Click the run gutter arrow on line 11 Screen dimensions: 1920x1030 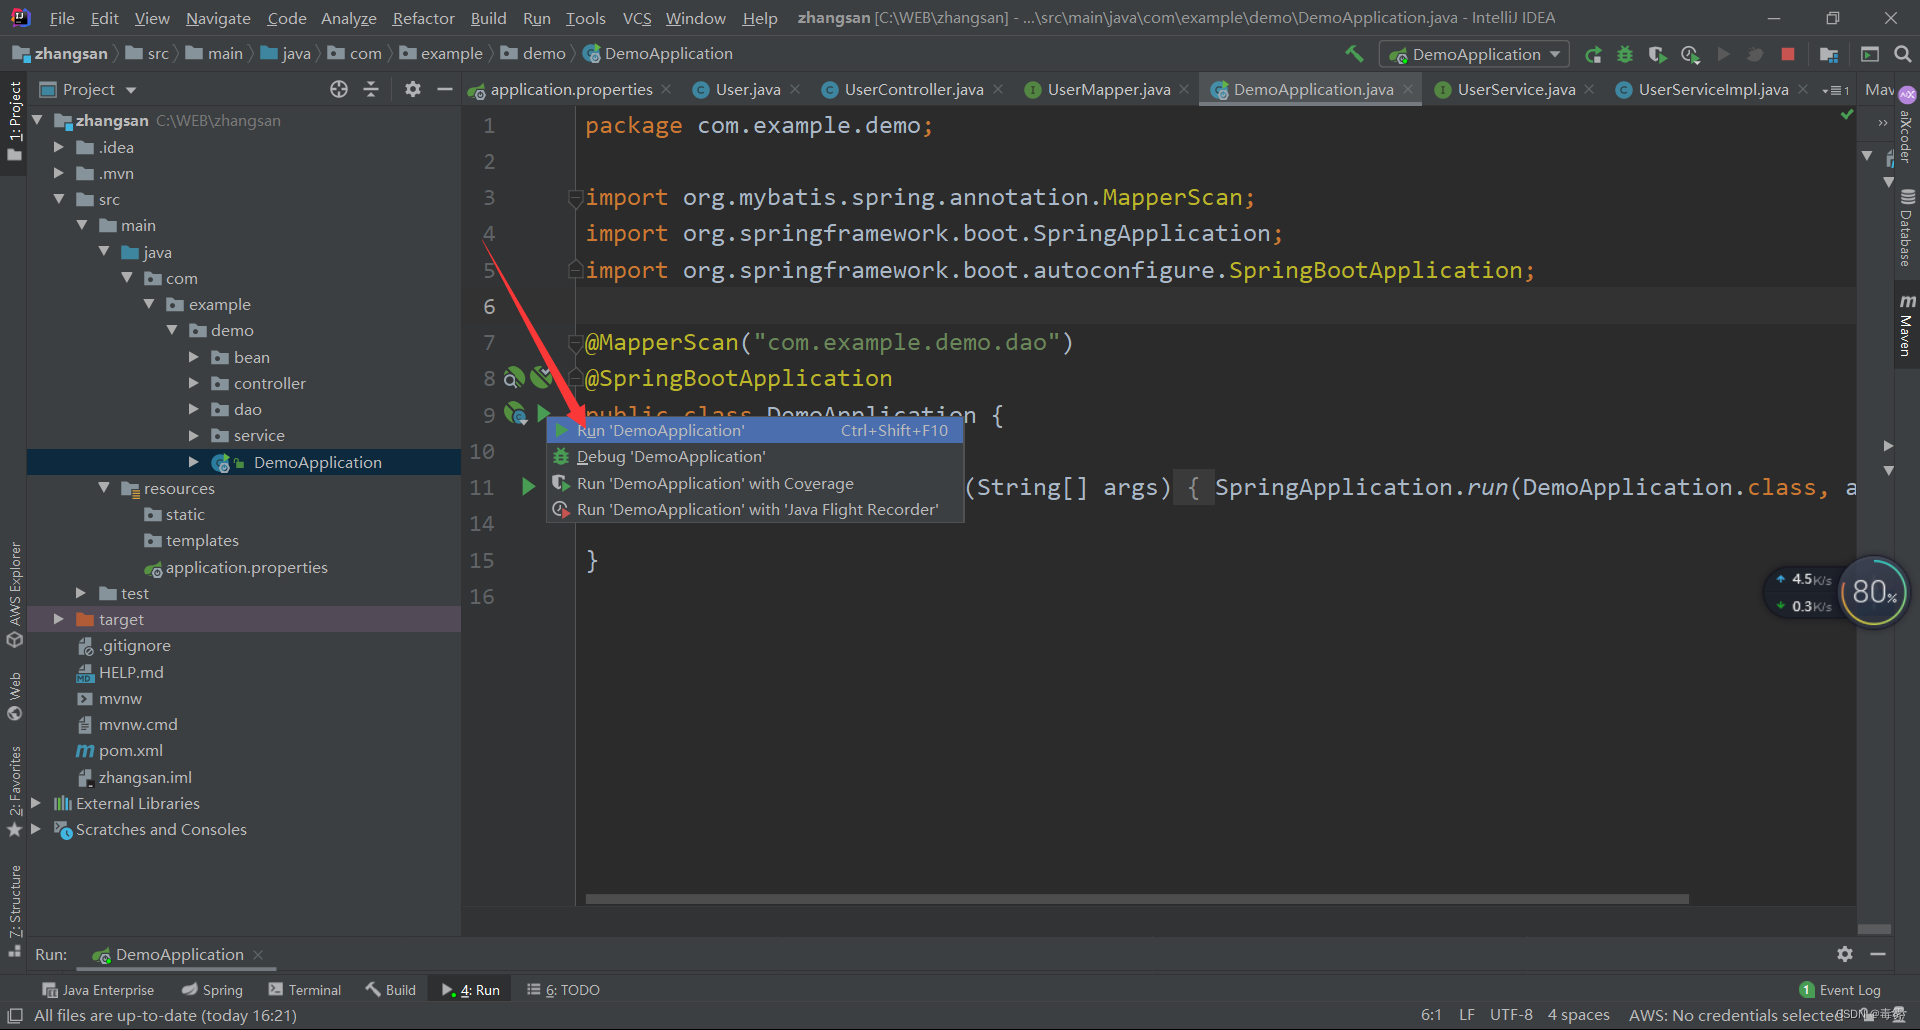528,487
